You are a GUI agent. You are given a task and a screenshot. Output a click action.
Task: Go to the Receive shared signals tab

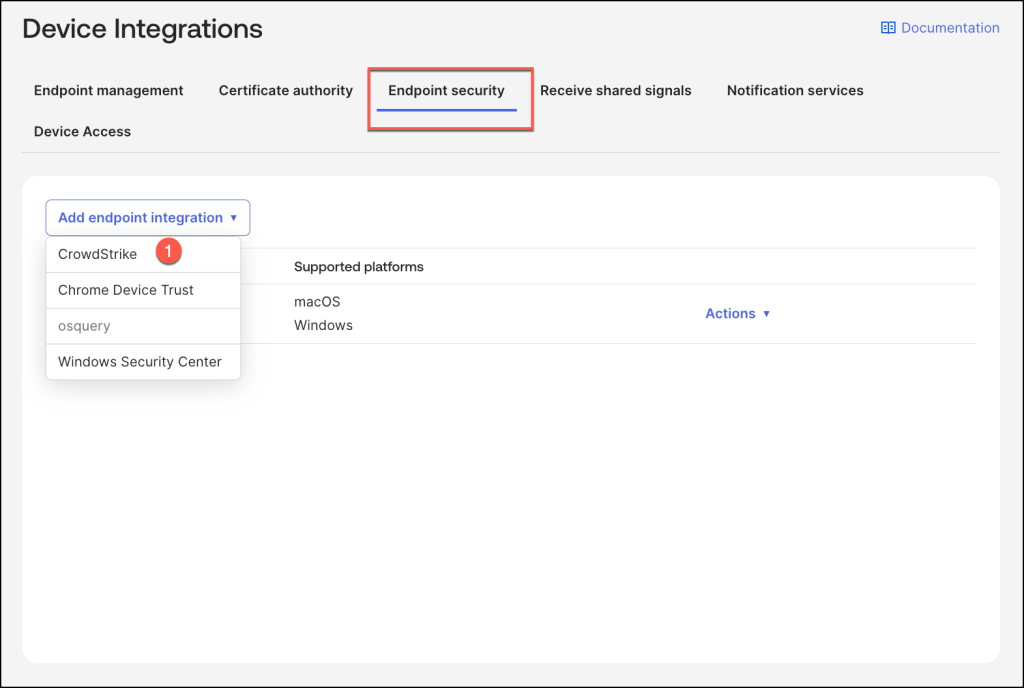coord(615,90)
